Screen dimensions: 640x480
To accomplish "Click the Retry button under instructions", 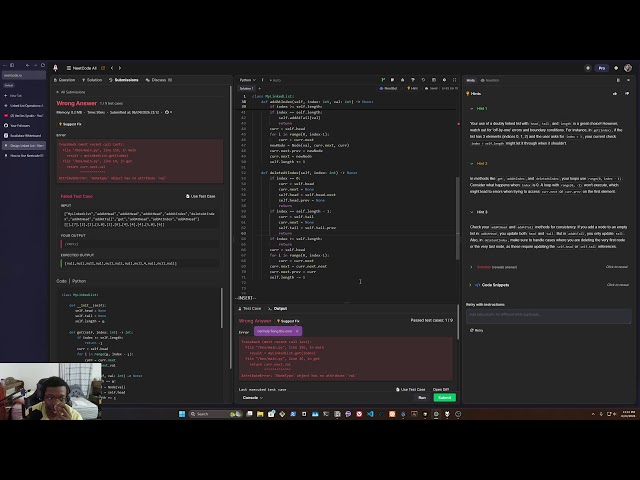I will tap(476, 330).
